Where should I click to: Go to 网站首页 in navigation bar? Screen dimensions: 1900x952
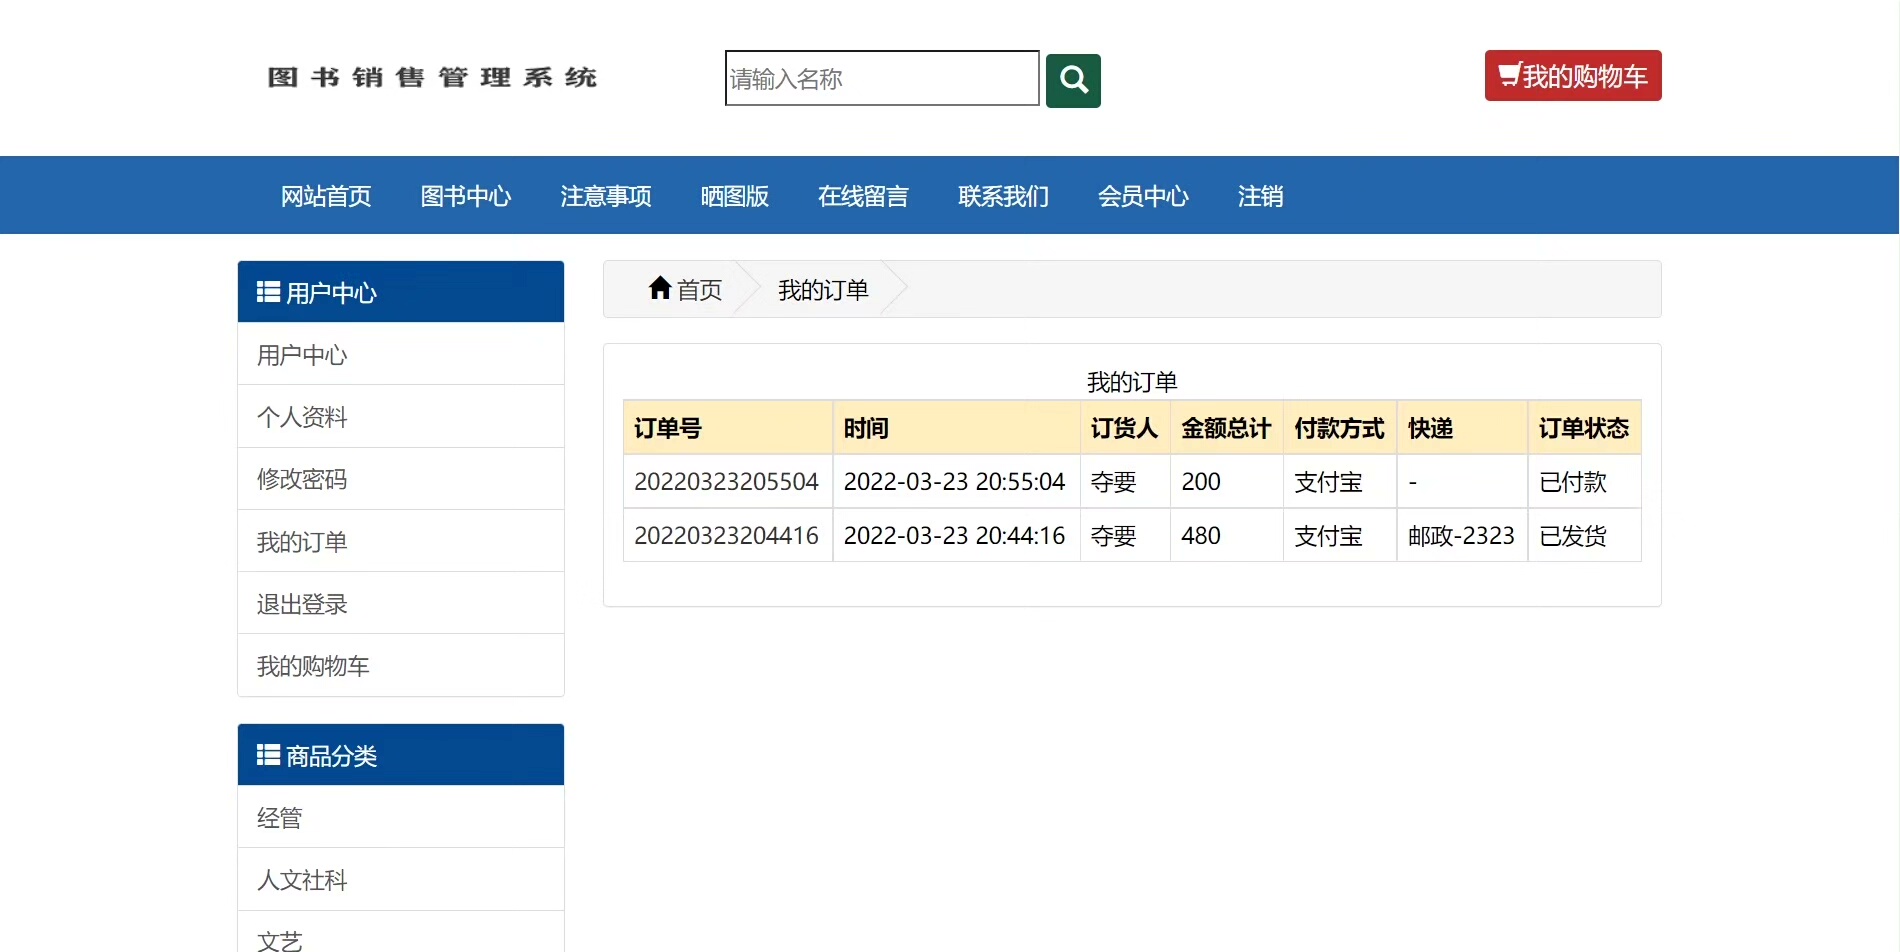tap(326, 196)
